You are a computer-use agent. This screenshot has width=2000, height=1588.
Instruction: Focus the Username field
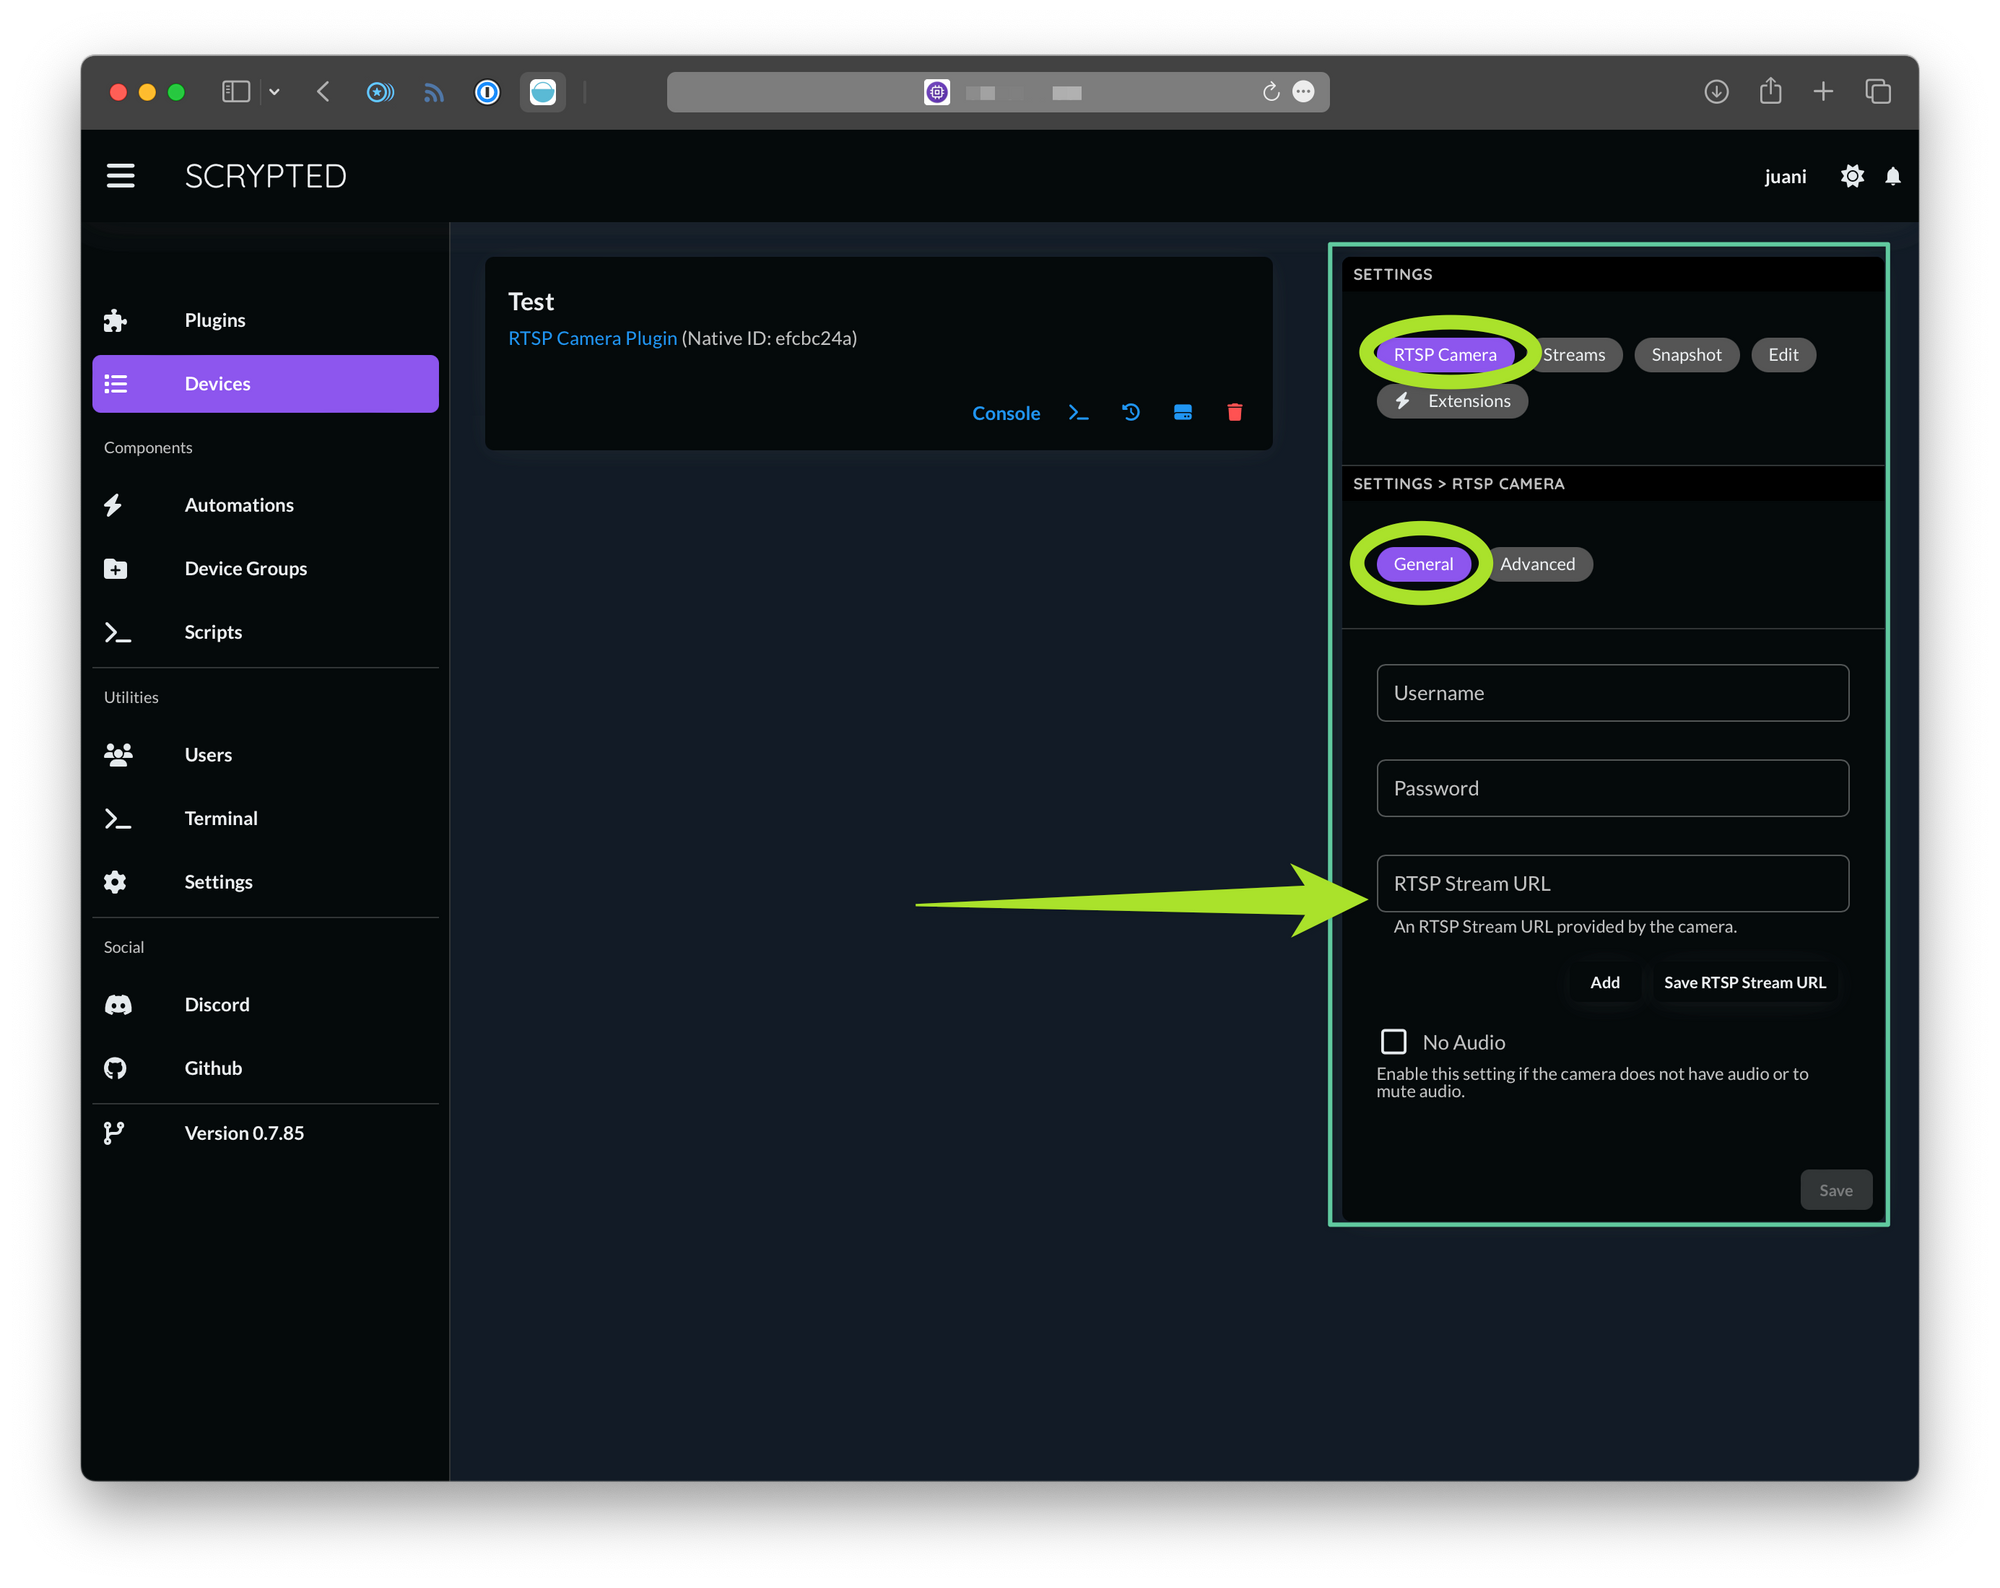(1612, 693)
